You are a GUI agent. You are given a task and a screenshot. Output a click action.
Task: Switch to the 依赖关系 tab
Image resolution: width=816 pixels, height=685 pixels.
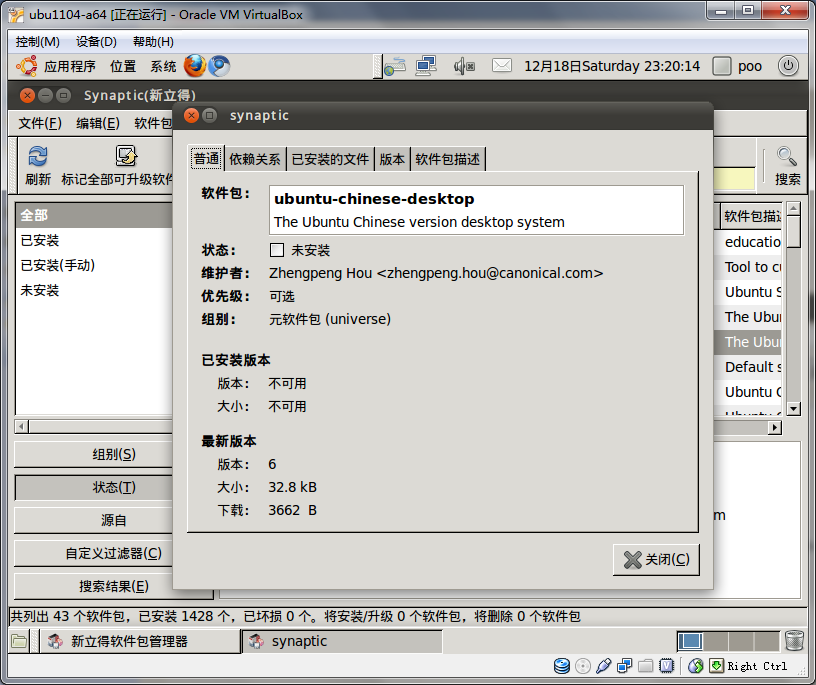pos(255,159)
